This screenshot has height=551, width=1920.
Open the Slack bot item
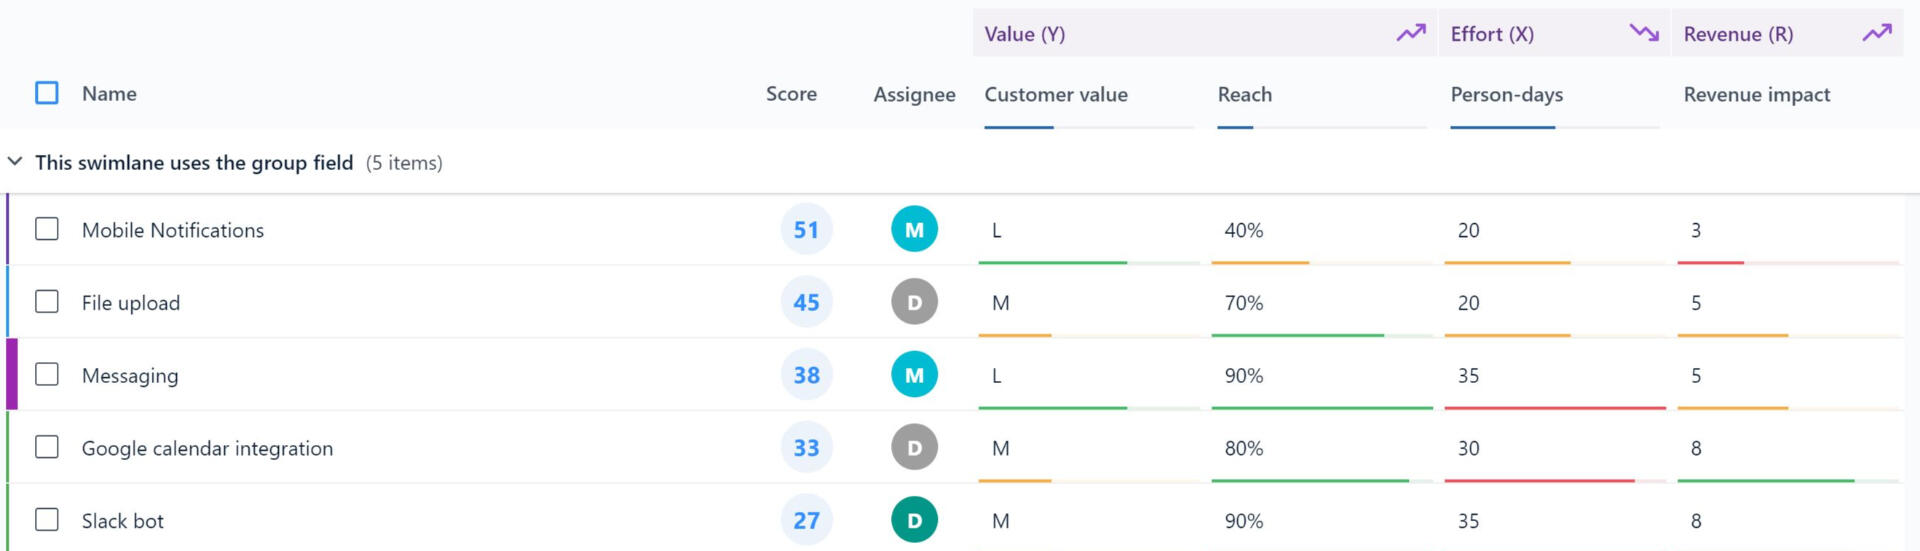tap(123, 521)
